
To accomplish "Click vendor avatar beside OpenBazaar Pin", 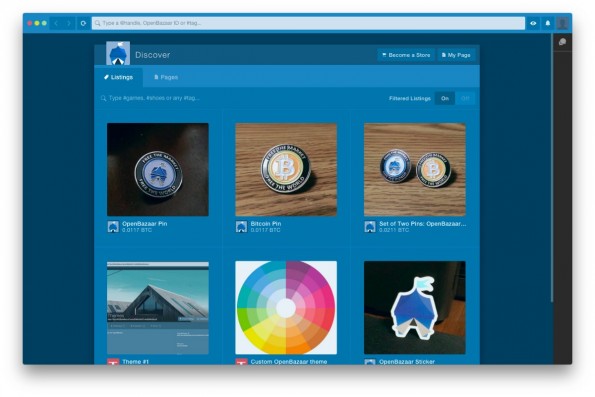I will [x=113, y=227].
